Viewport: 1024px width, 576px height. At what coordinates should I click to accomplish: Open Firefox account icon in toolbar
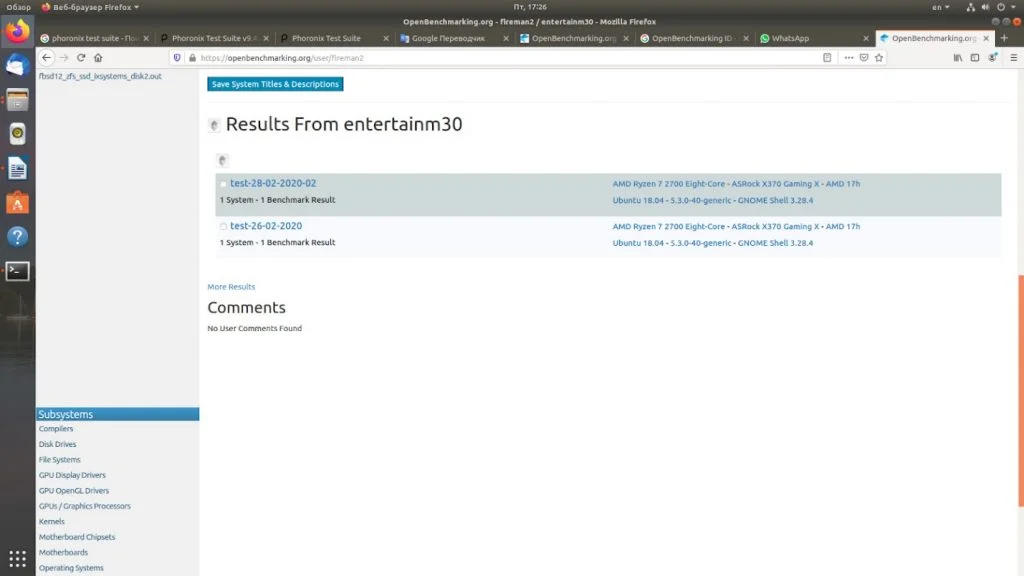[x=993, y=57]
